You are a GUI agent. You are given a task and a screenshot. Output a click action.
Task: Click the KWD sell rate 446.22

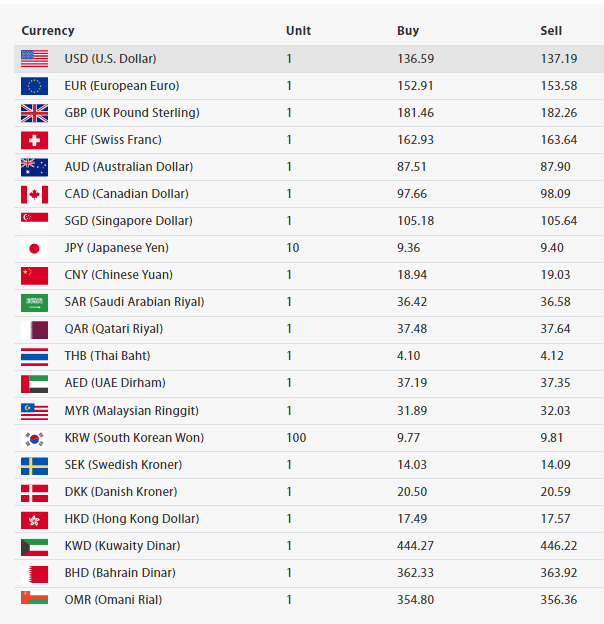559,546
